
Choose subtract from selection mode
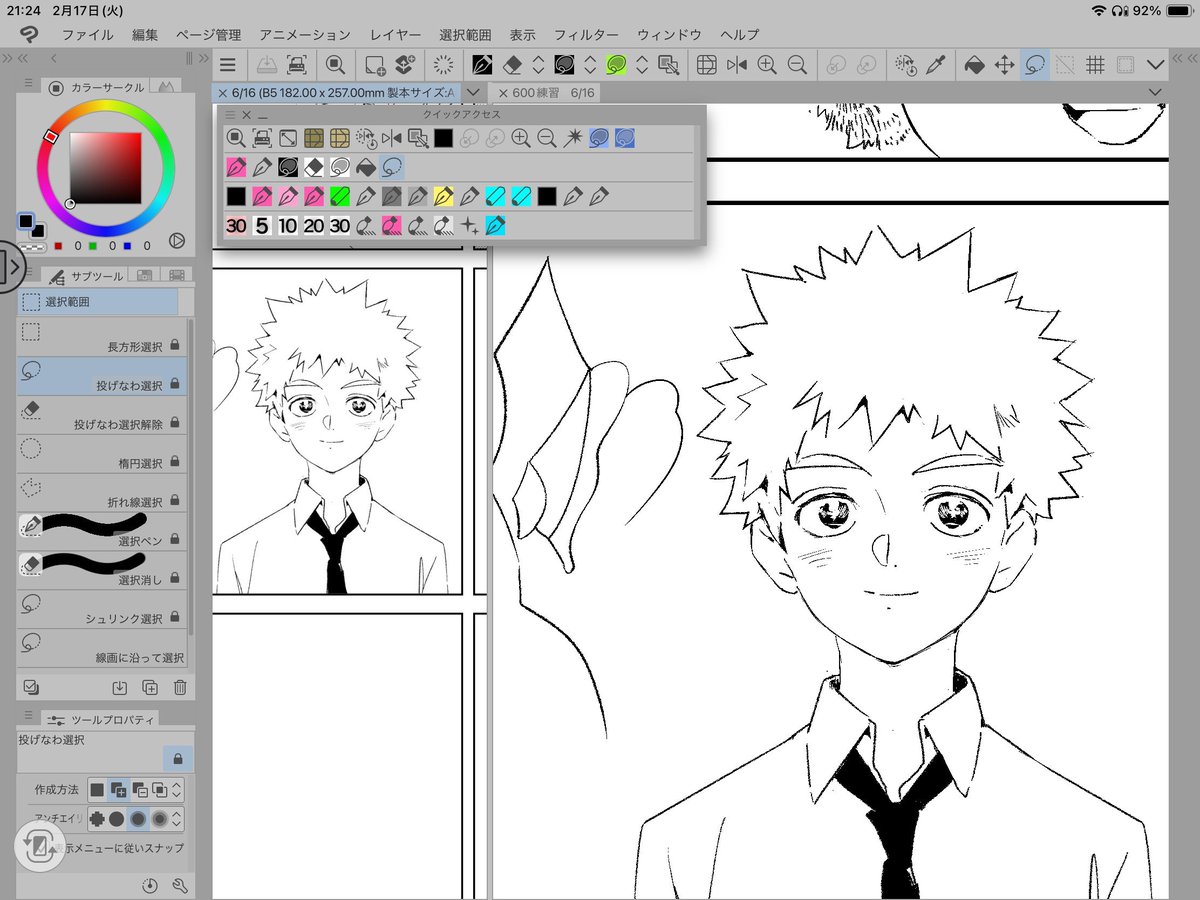tap(139, 790)
